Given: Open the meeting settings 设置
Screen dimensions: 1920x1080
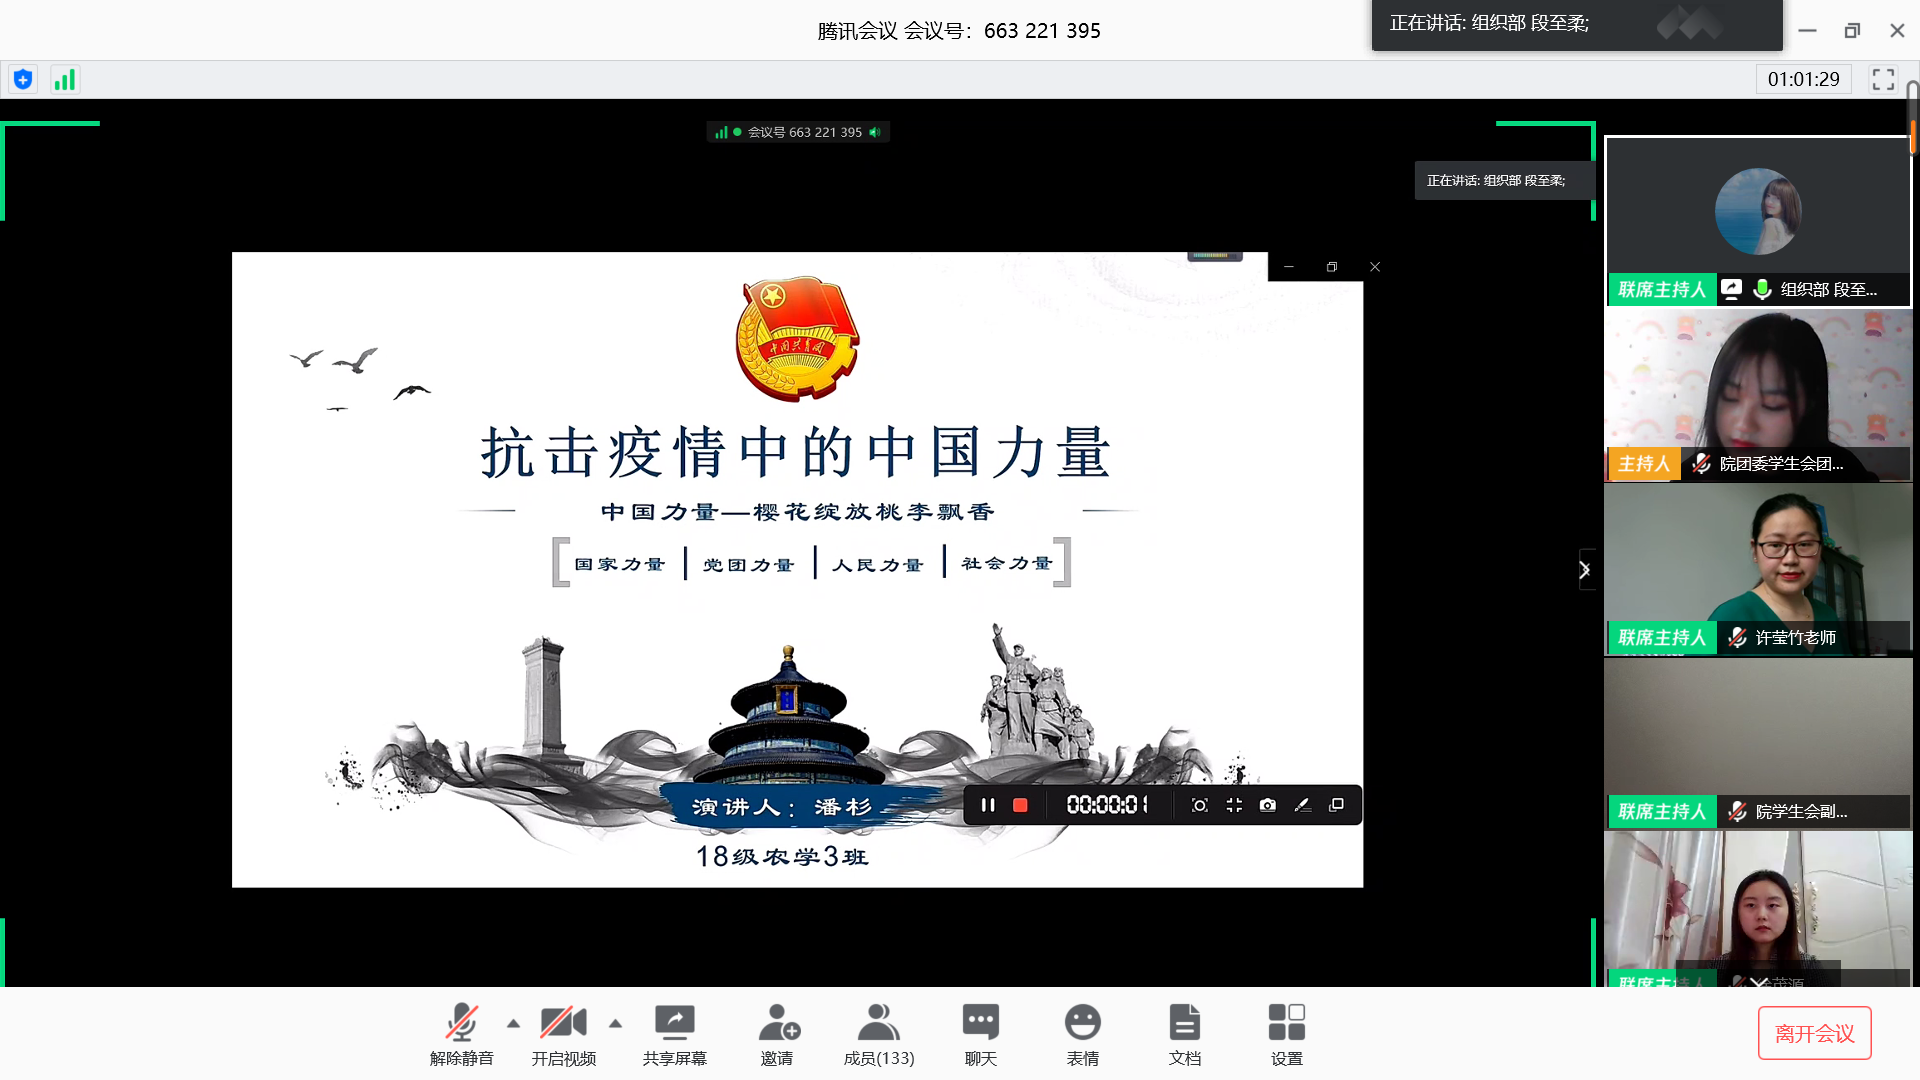Looking at the screenshot, I should [1287, 1033].
